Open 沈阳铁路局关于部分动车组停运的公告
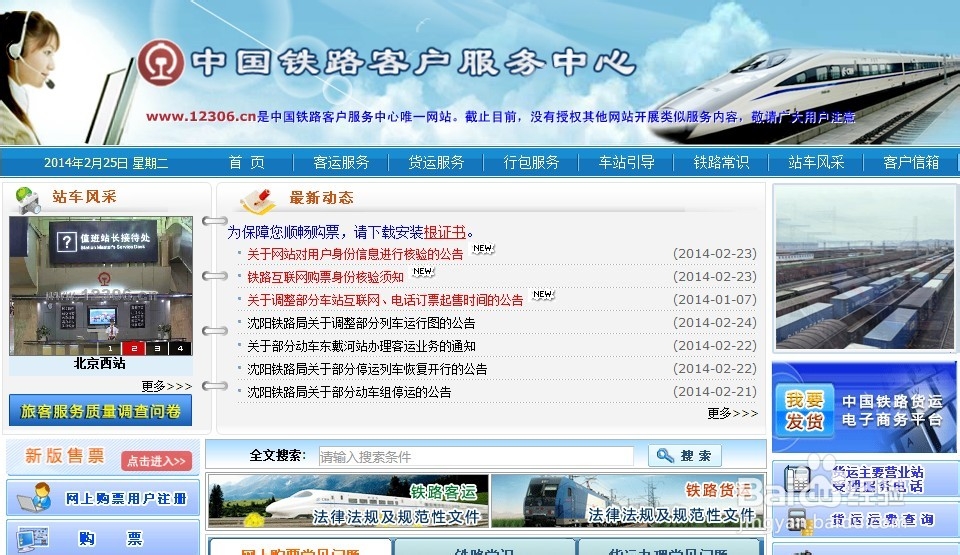Screen dimensions: 960x555 point(349,392)
